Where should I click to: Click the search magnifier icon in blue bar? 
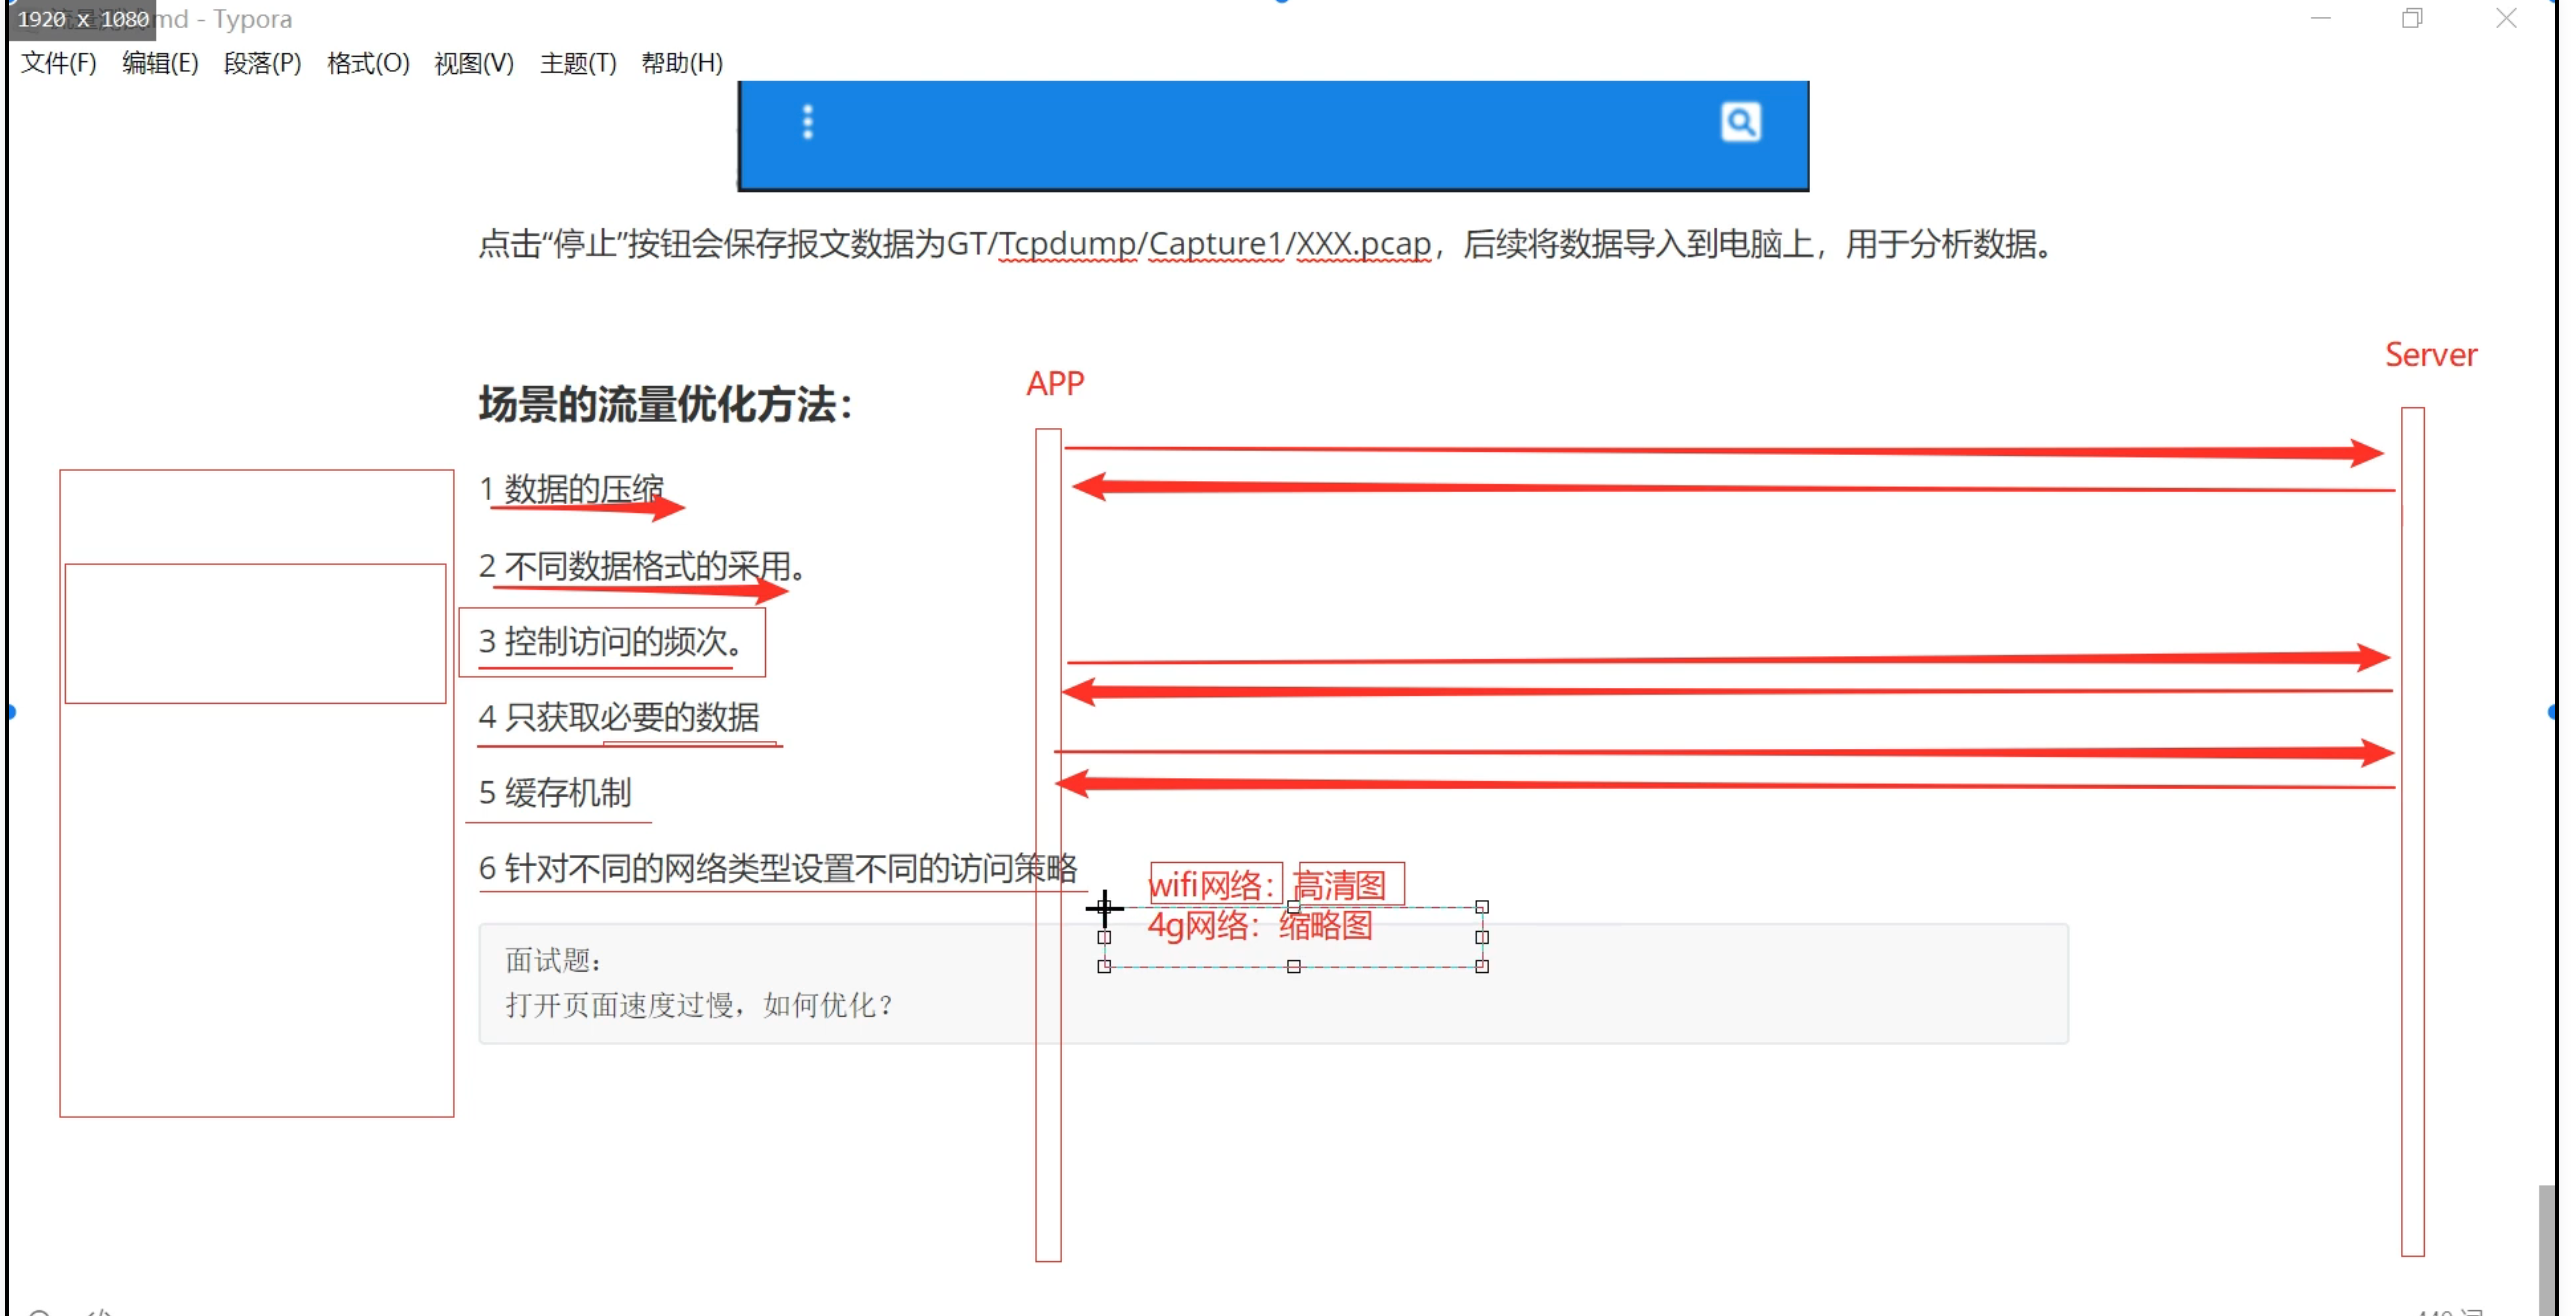click(x=1740, y=122)
